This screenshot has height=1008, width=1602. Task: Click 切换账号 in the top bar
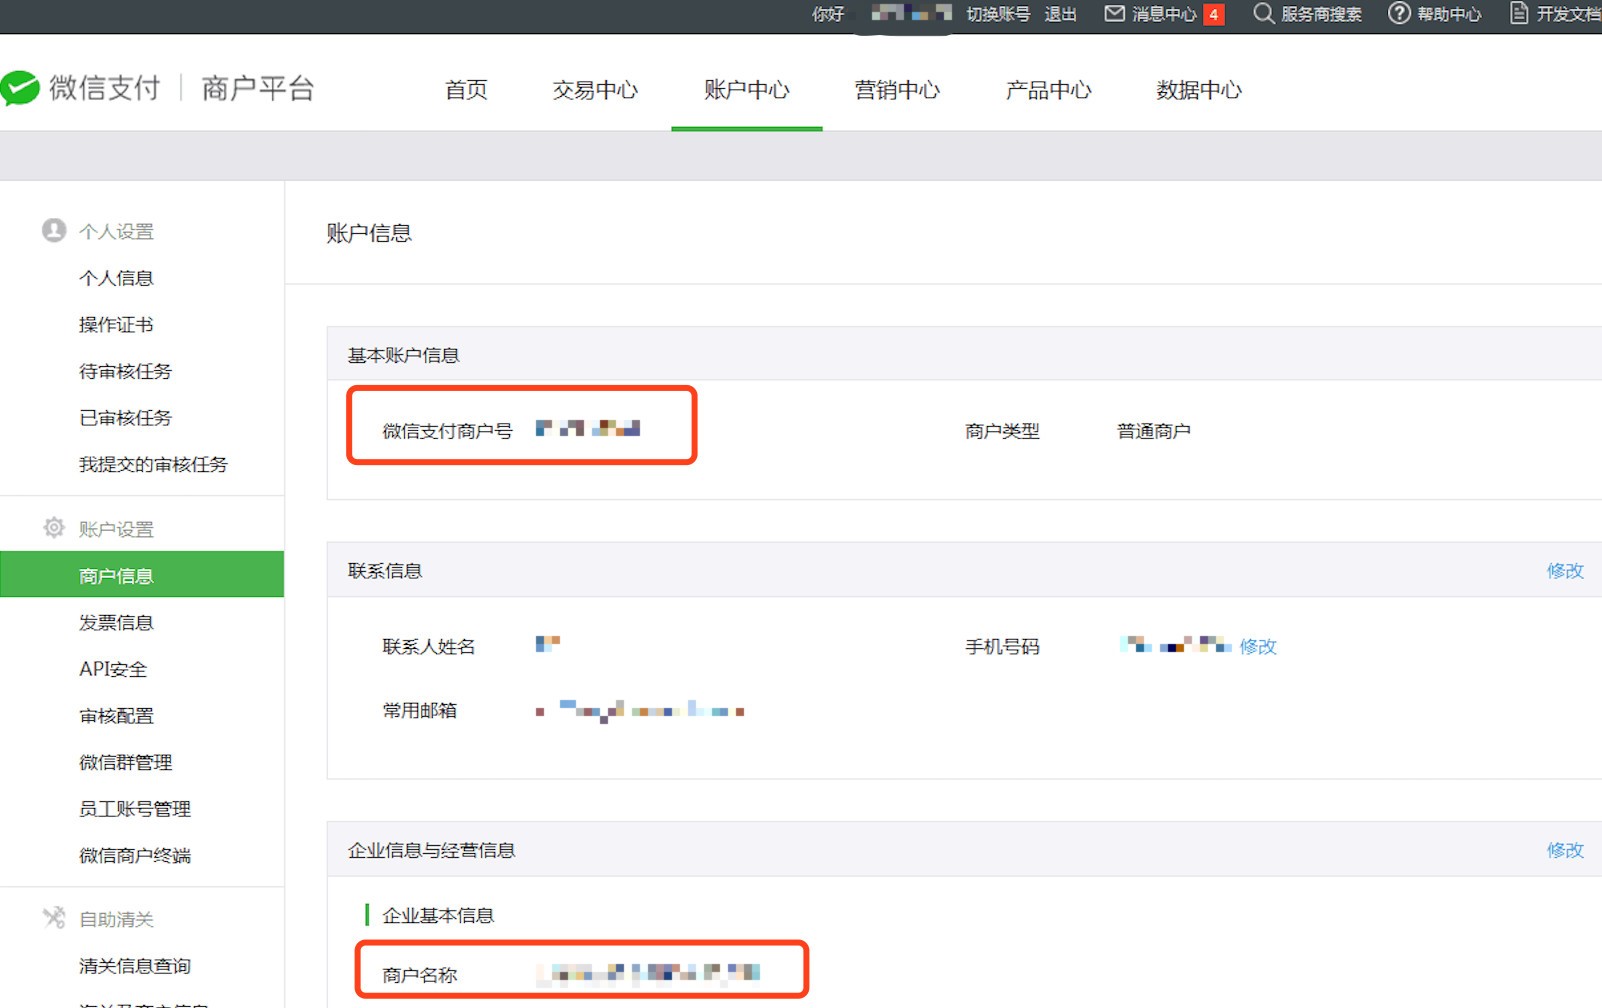998,14
